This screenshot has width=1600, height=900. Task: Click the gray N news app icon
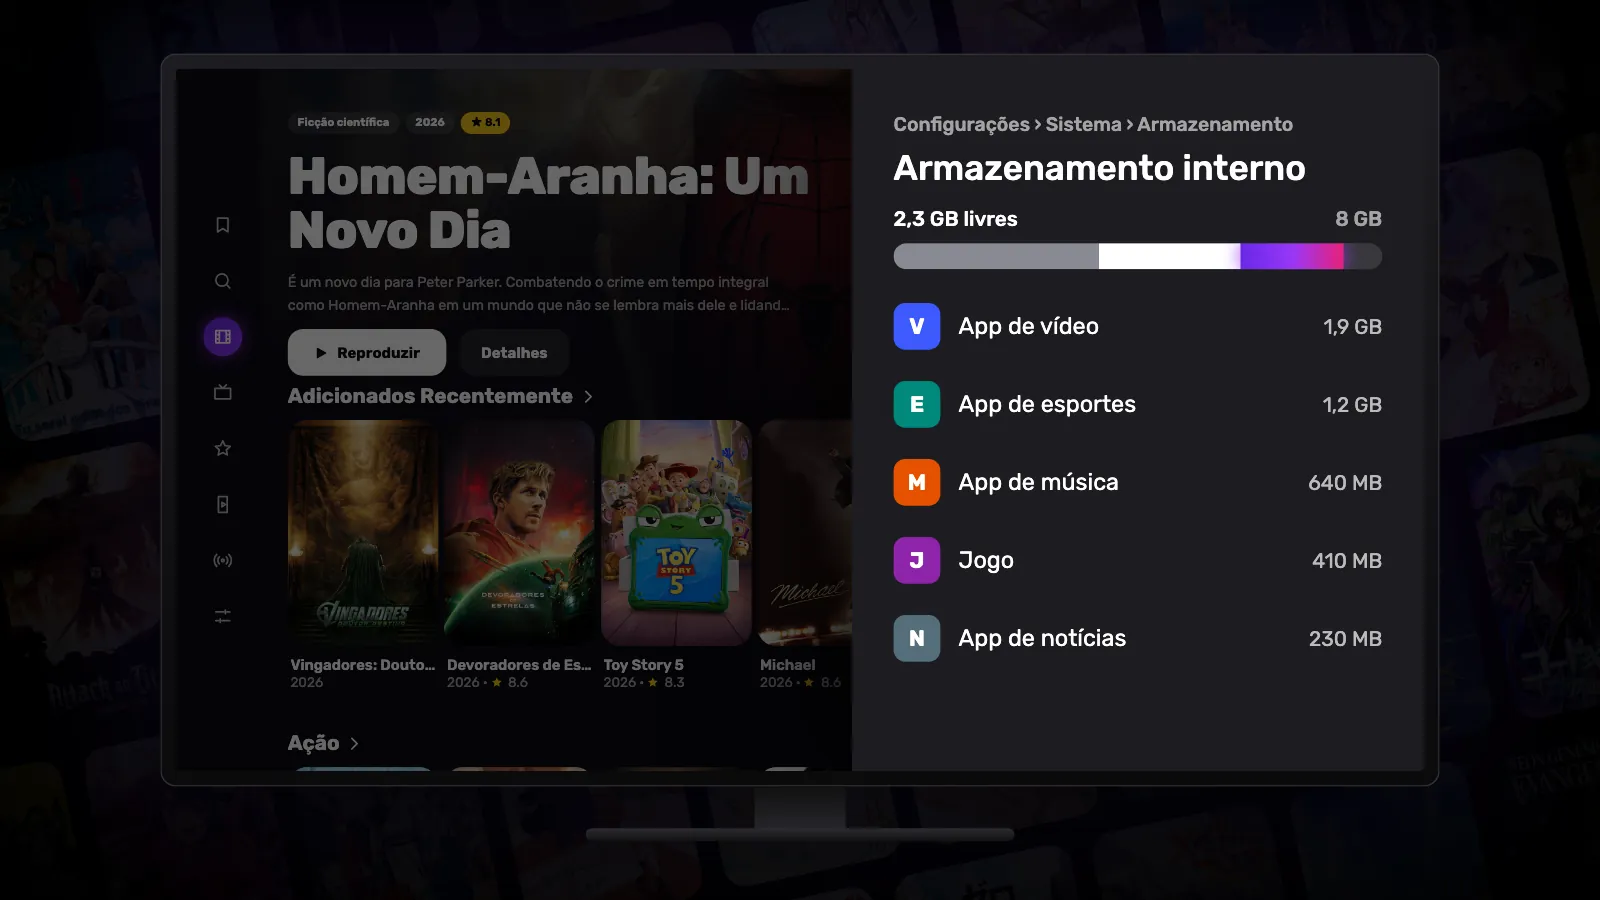point(917,638)
